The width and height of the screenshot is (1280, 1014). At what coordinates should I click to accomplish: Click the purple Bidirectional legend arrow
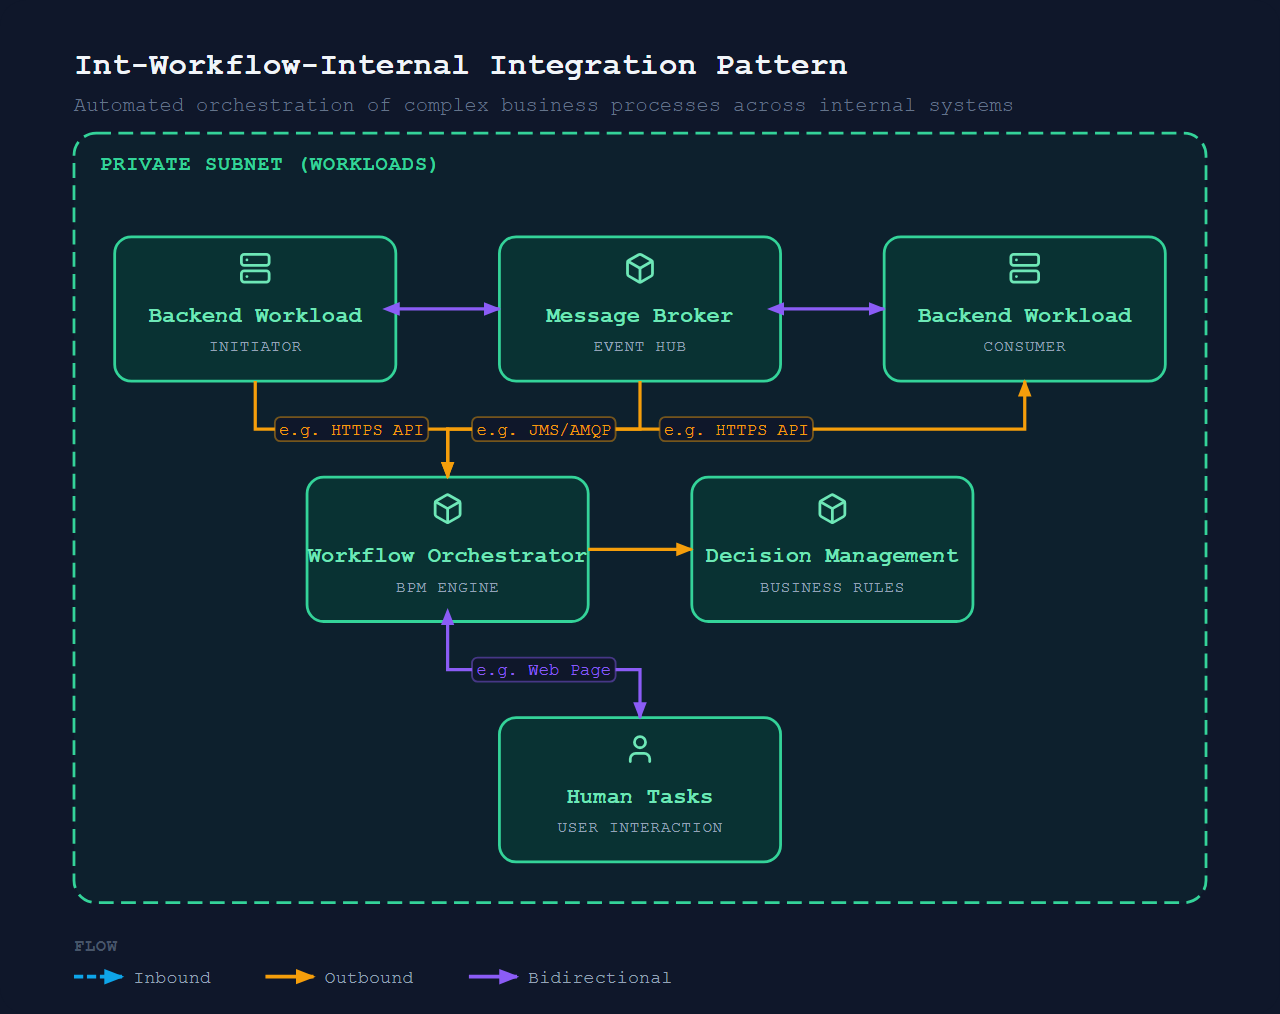pos(494,977)
